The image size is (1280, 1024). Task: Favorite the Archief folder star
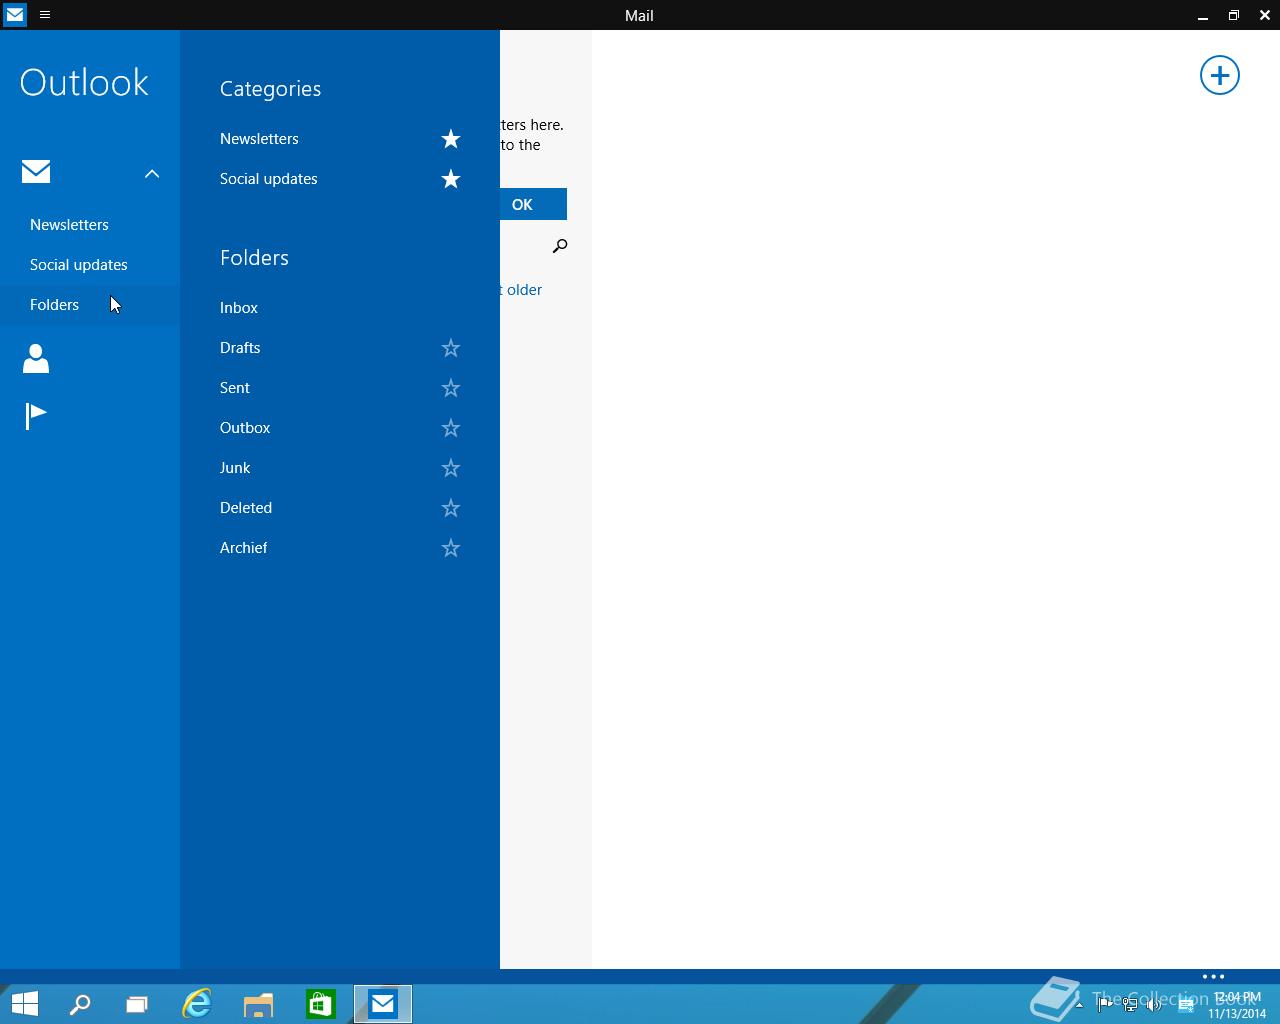(x=451, y=548)
